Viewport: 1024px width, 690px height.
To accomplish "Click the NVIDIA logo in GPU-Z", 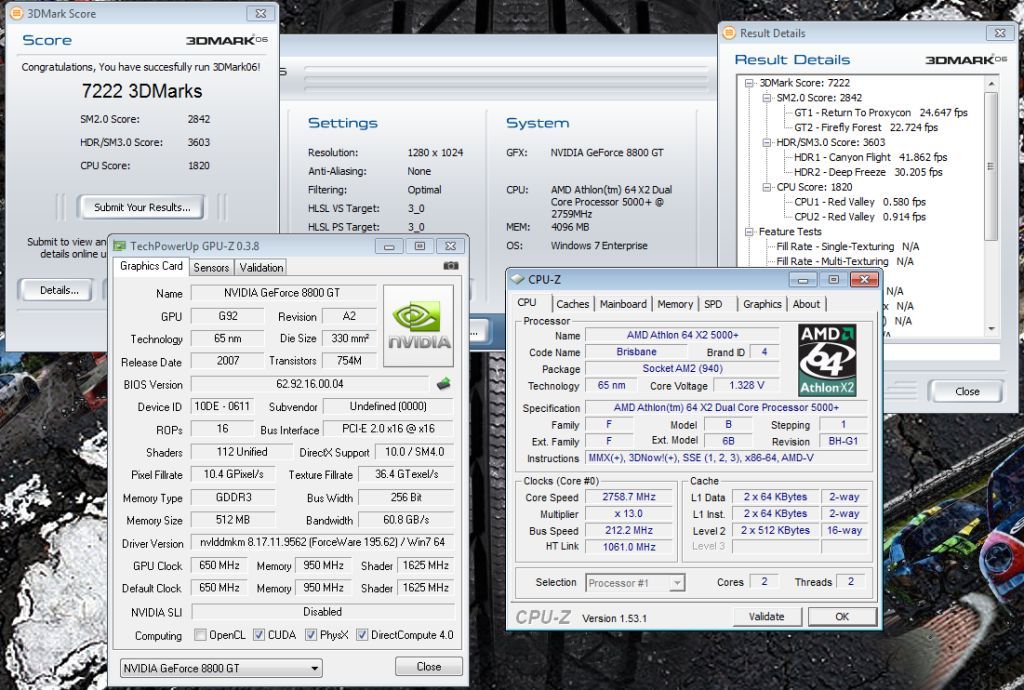I will 419,326.
